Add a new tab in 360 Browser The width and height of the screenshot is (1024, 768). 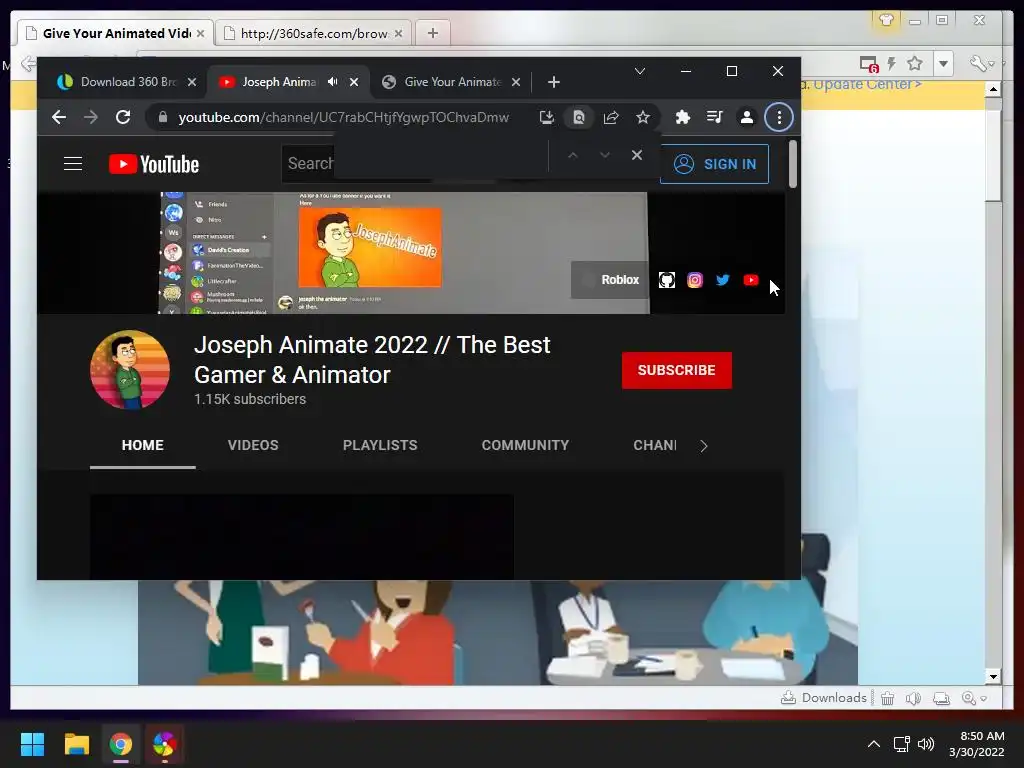[432, 33]
